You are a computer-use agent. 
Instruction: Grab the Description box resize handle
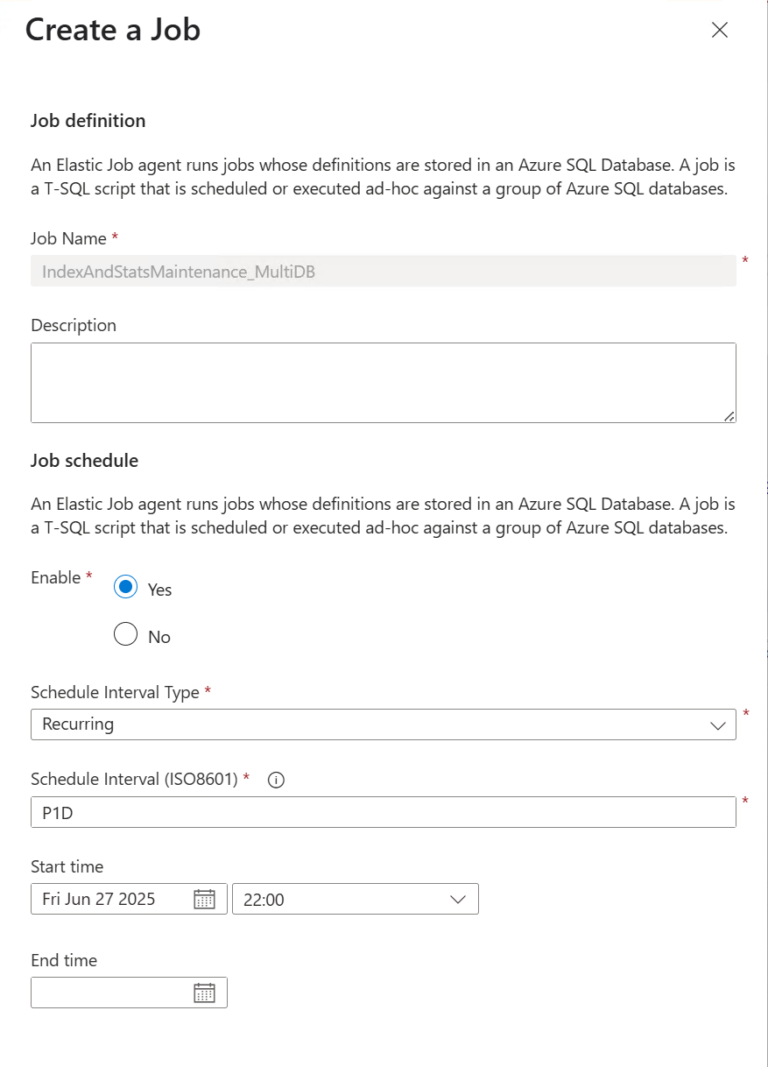pos(729,415)
